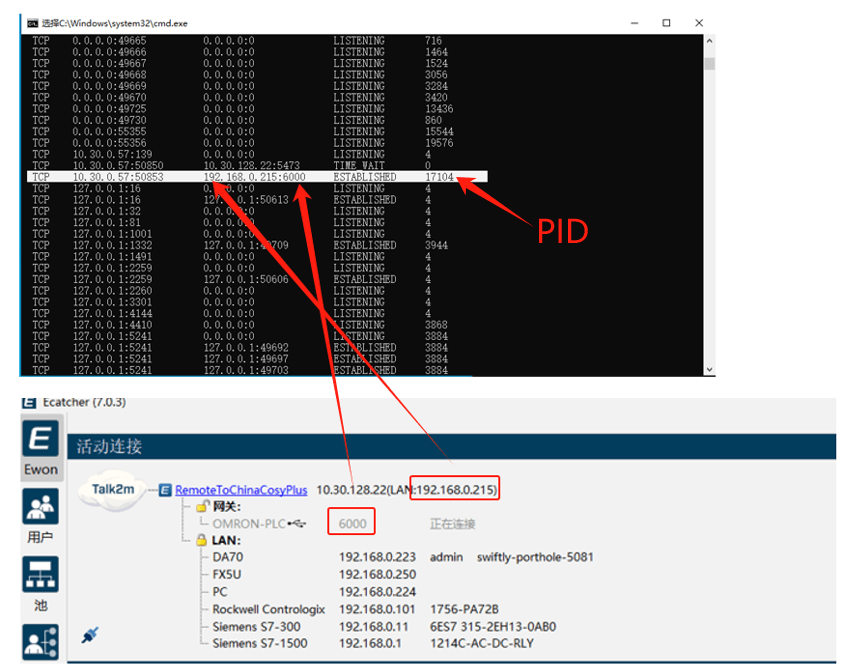Viewport: 841px width, 670px height.
Task: Select the Siemens S7-300 device
Action: click(256, 627)
